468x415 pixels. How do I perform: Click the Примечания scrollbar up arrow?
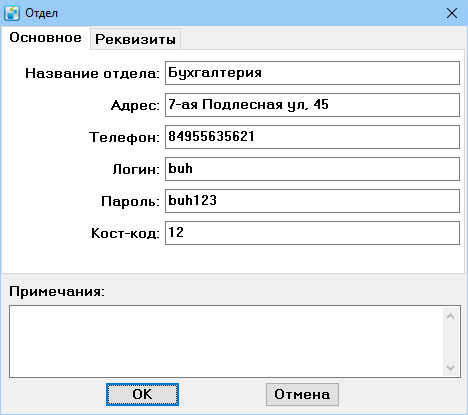pos(450,316)
